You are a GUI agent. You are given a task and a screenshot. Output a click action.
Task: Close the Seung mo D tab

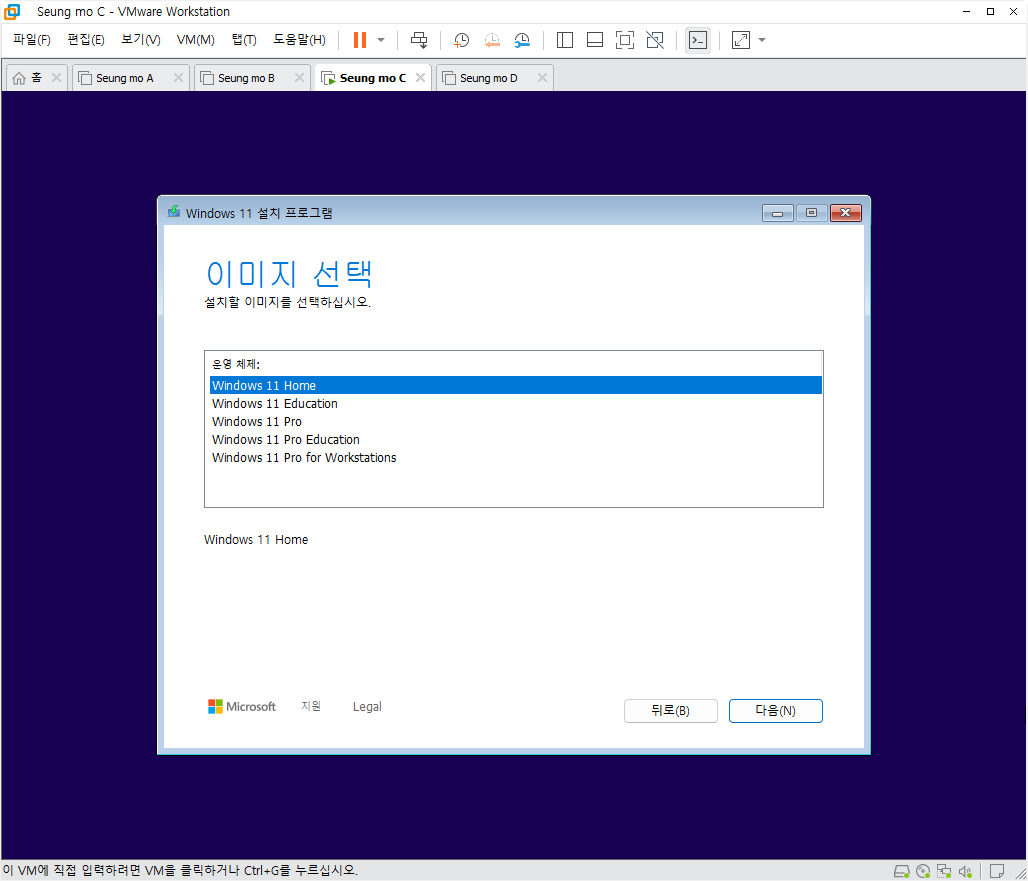(542, 78)
